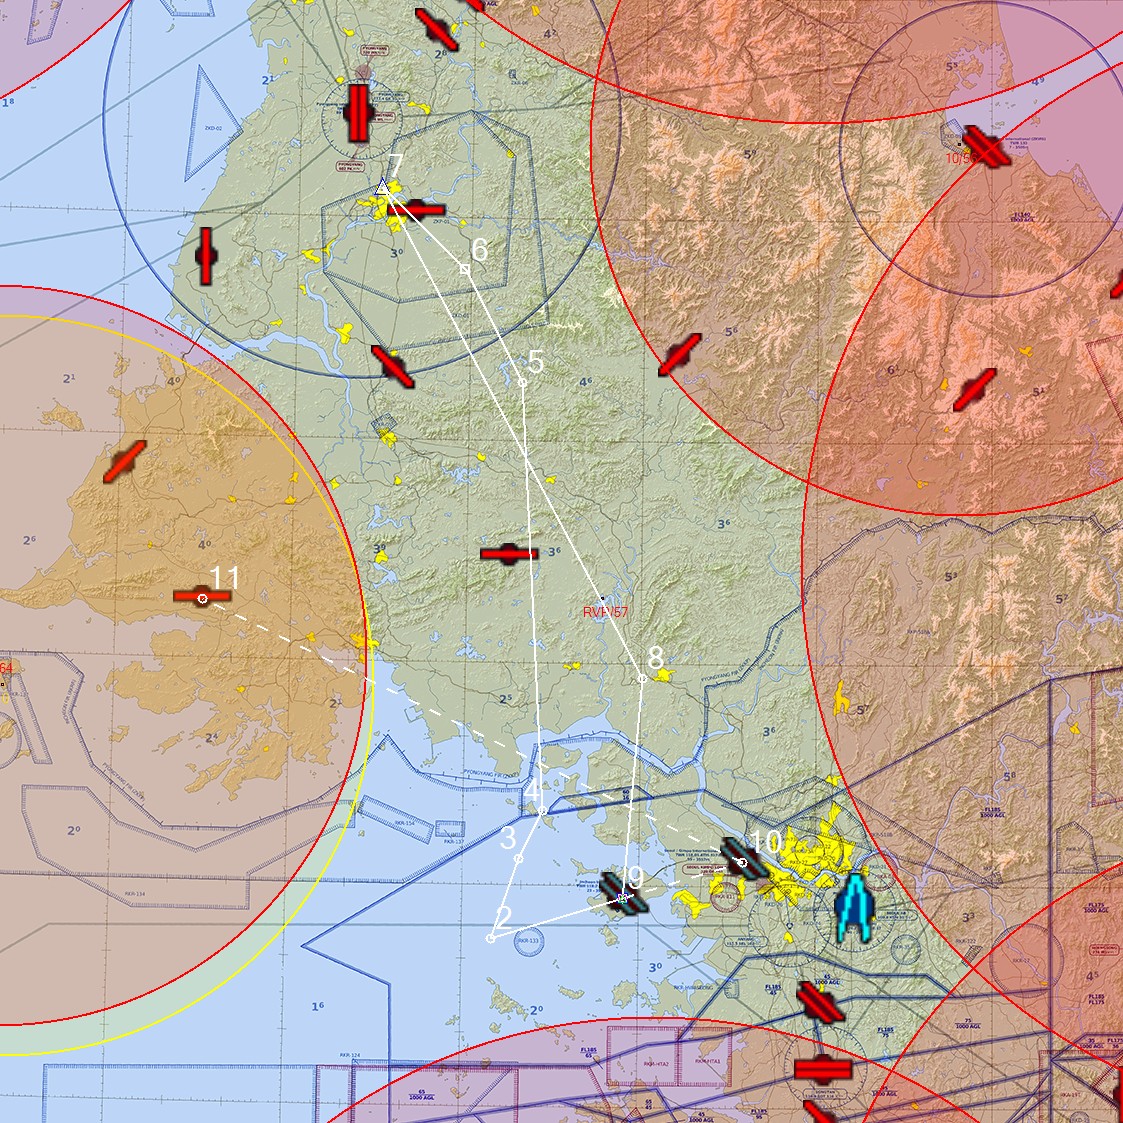Select the red crossed runway icon at the top-right airfield
The image size is (1123, 1123).
pyautogui.click(x=985, y=147)
